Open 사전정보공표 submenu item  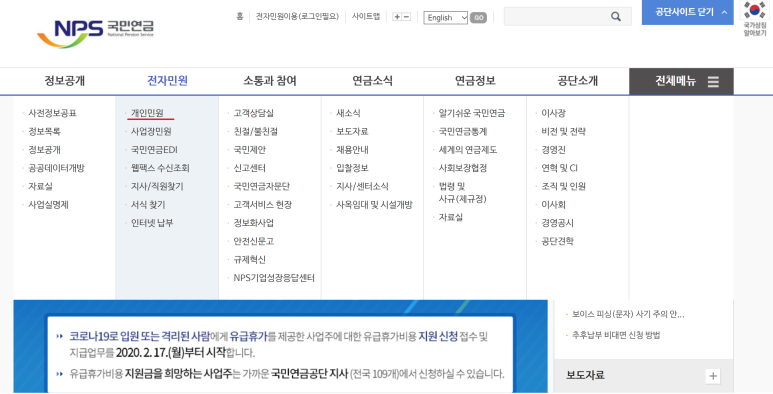(52, 113)
